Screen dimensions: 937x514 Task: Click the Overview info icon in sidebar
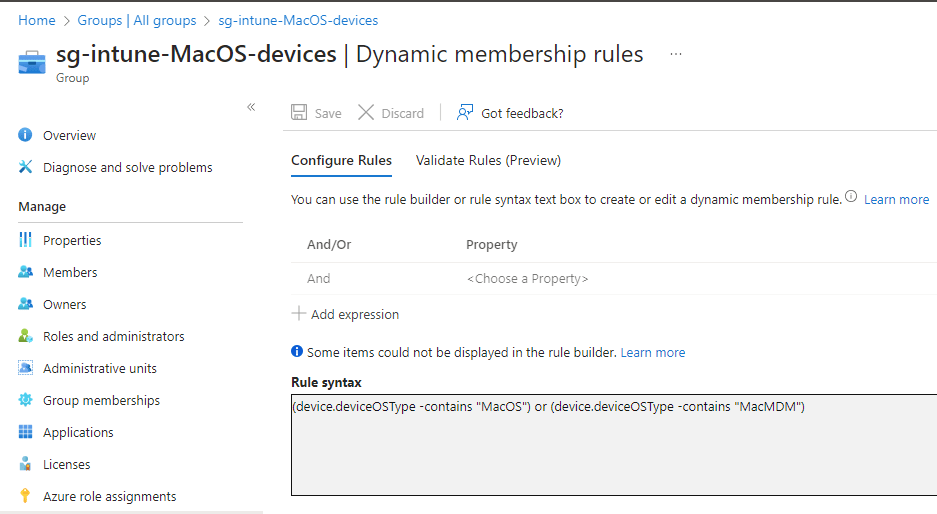[25, 135]
